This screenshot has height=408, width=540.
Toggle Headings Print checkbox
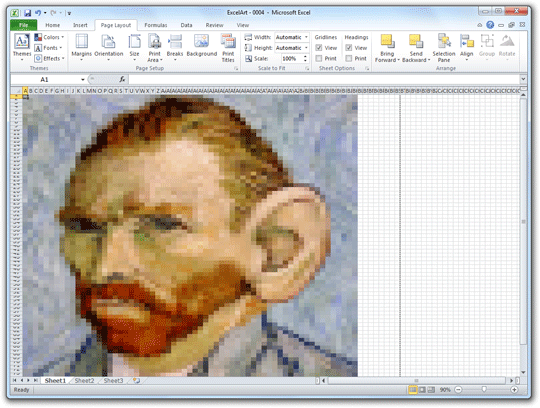tap(349, 59)
